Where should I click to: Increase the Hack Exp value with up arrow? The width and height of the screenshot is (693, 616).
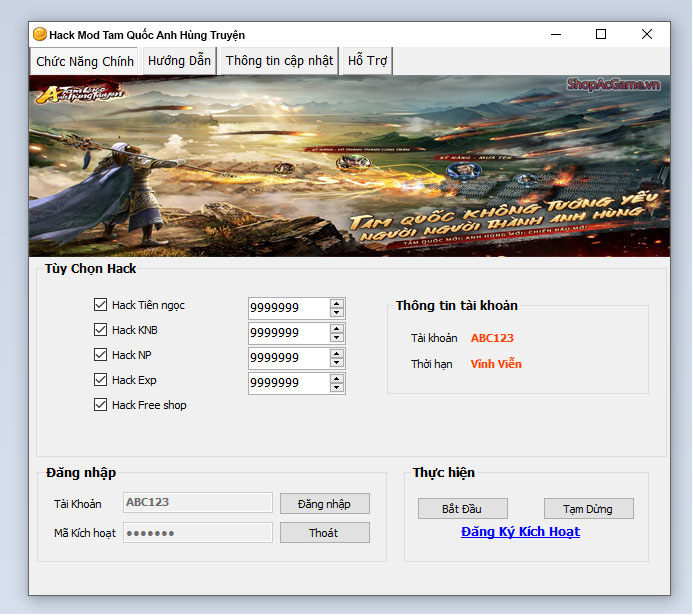click(x=337, y=379)
